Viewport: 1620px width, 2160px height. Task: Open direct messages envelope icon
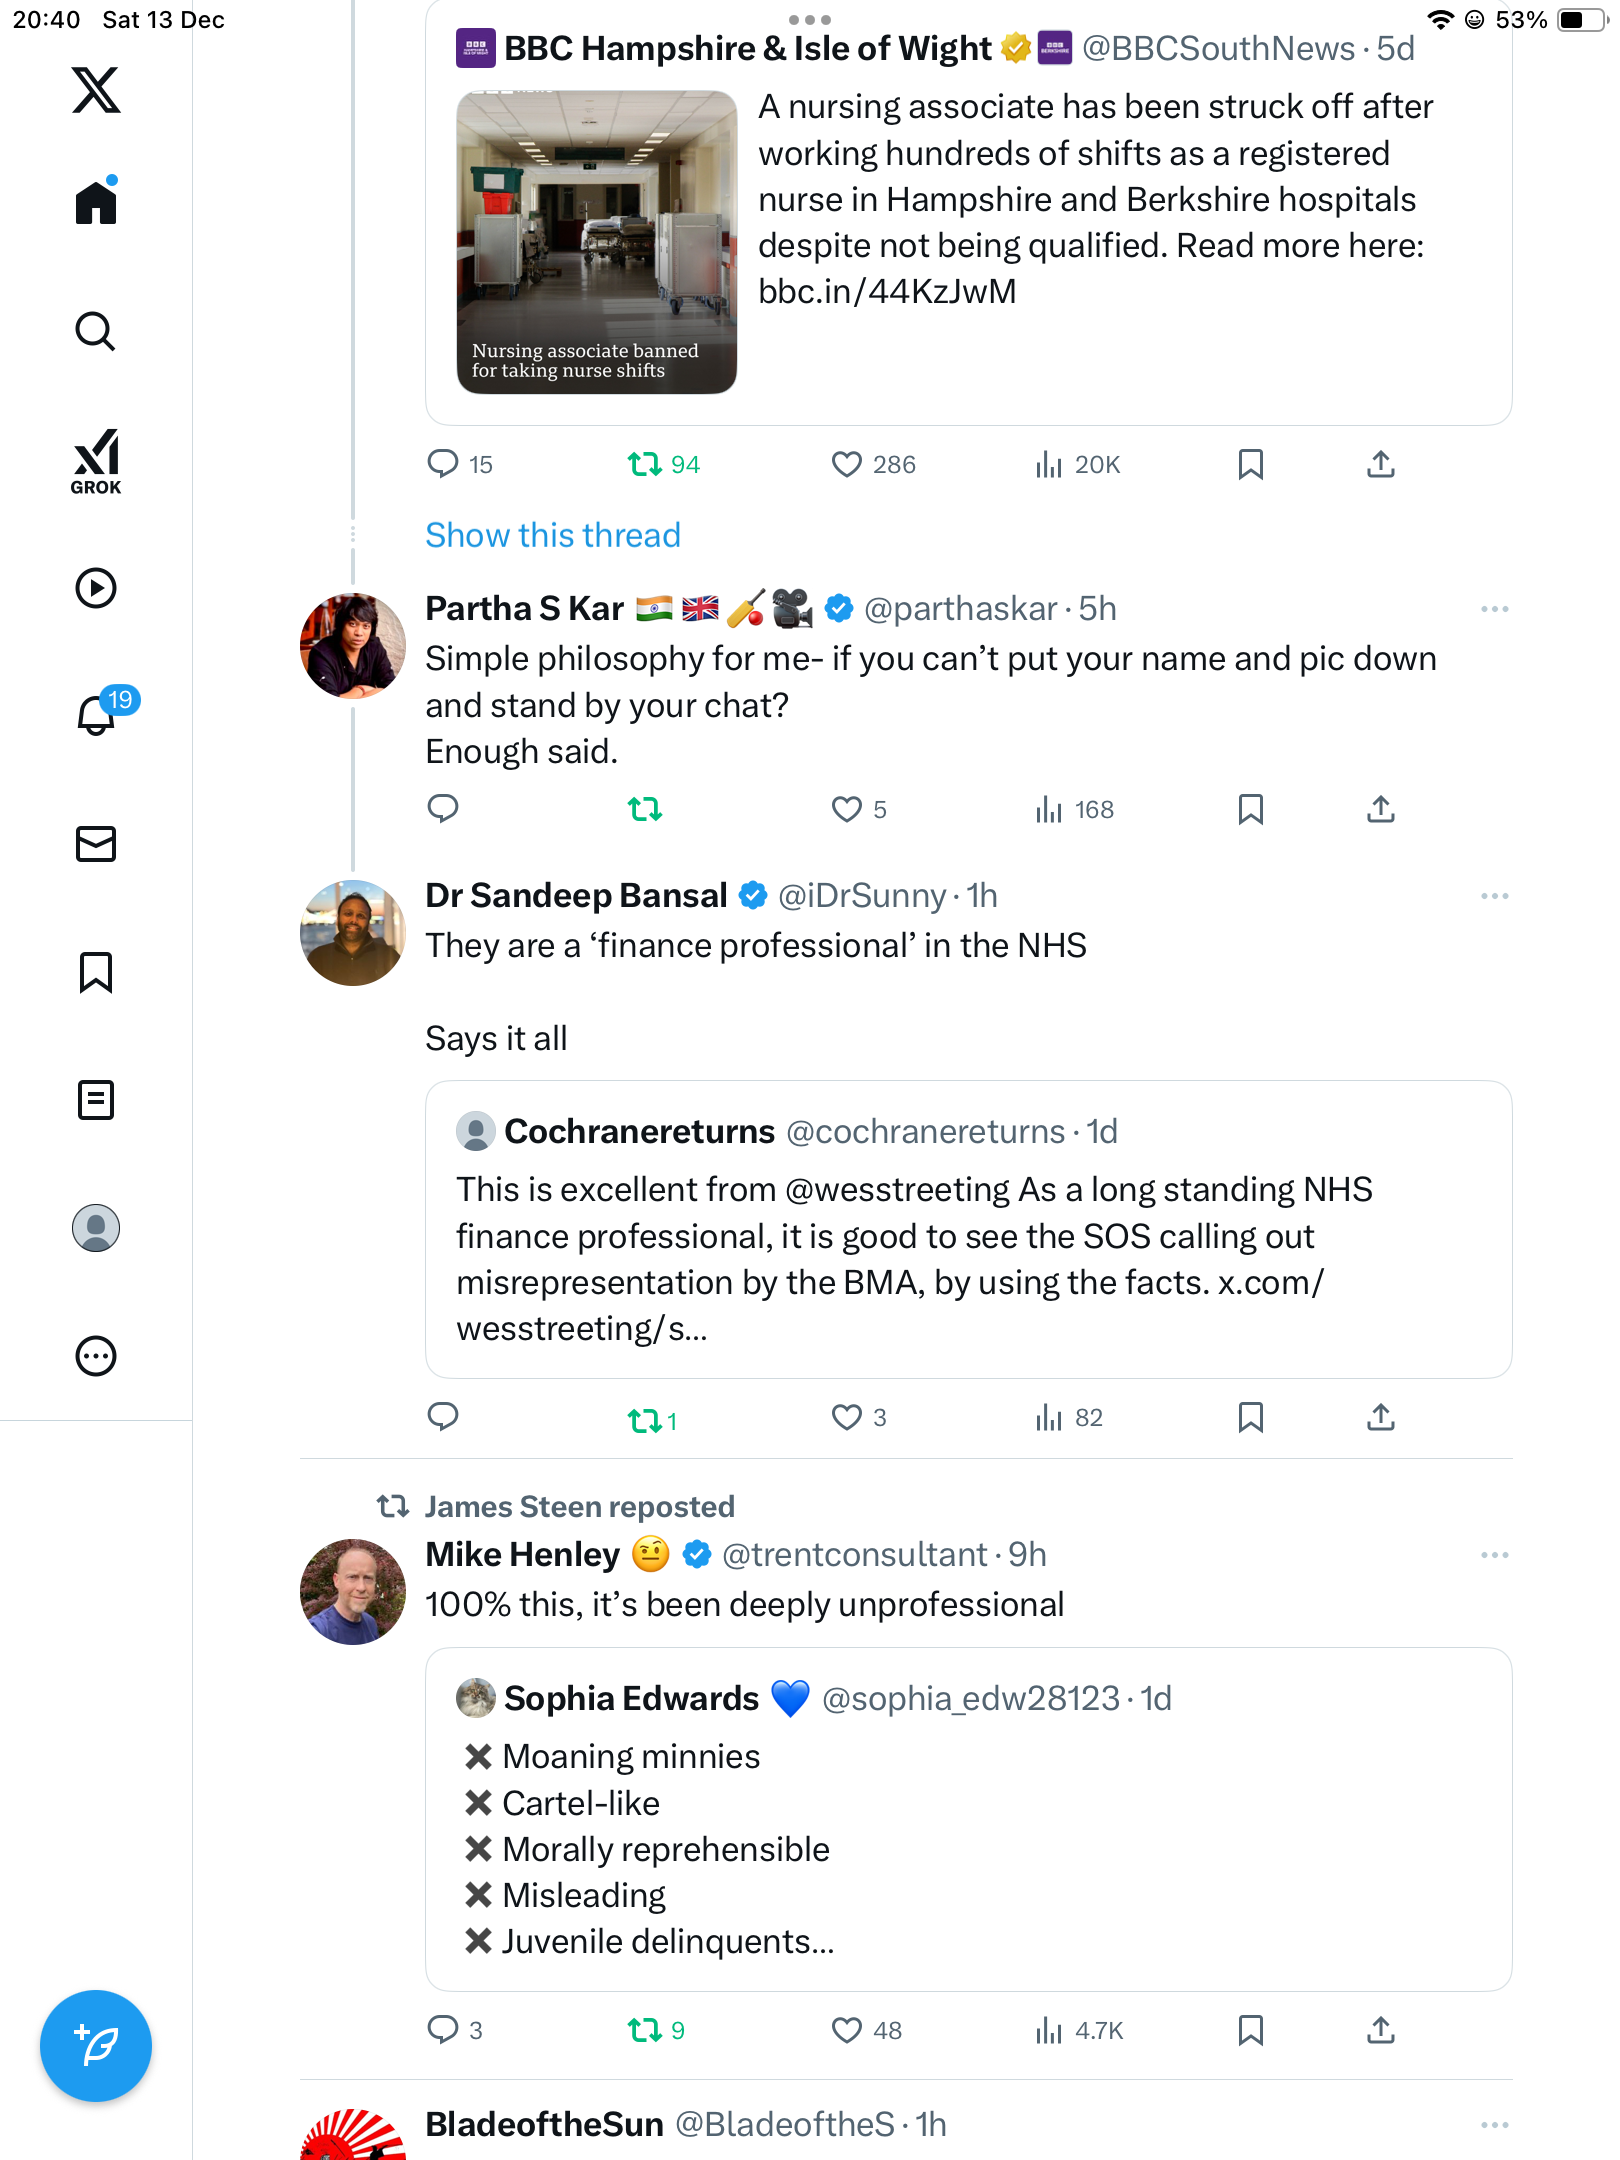pyautogui.click(x=96, y=844)
